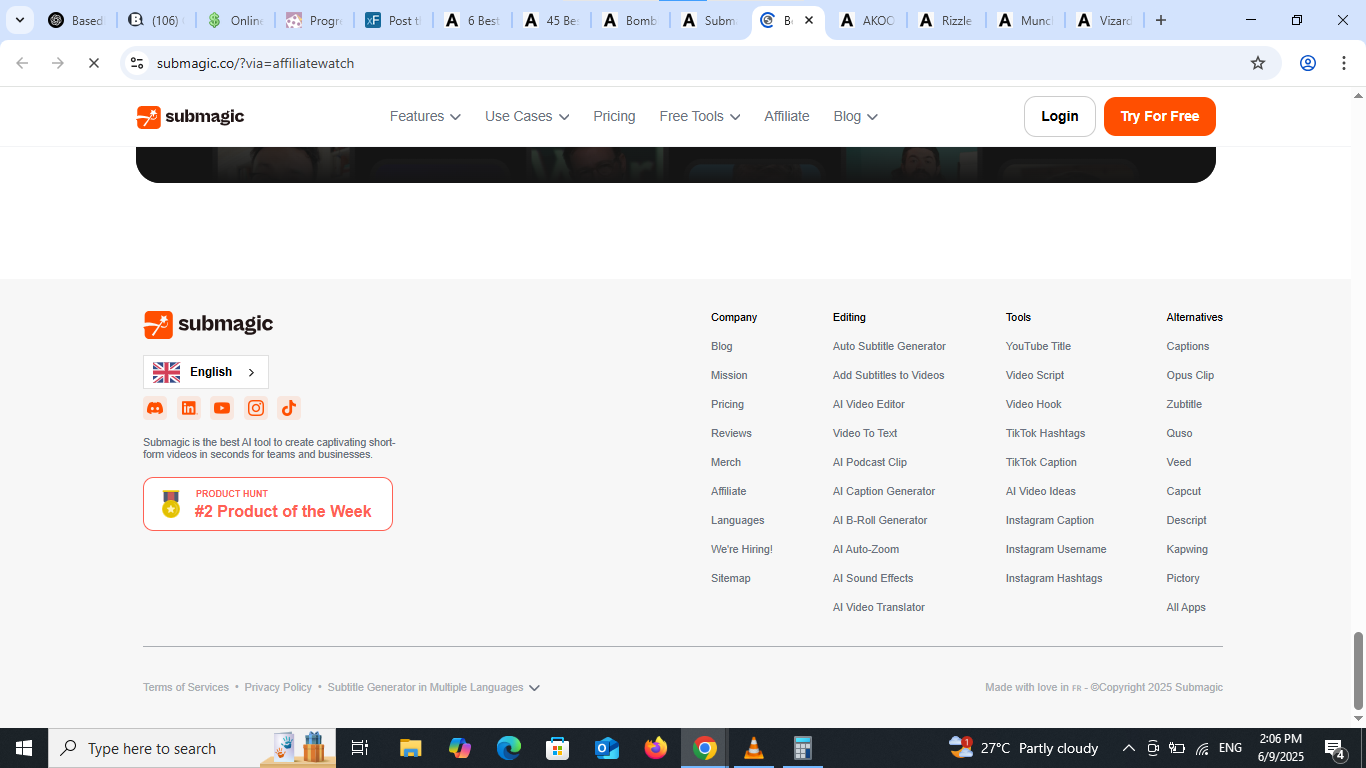The width and height of the screenshot is (1366, 768).
Task: Click the page vertical scrollbar thumb
Action: (x=1358, y=670)
